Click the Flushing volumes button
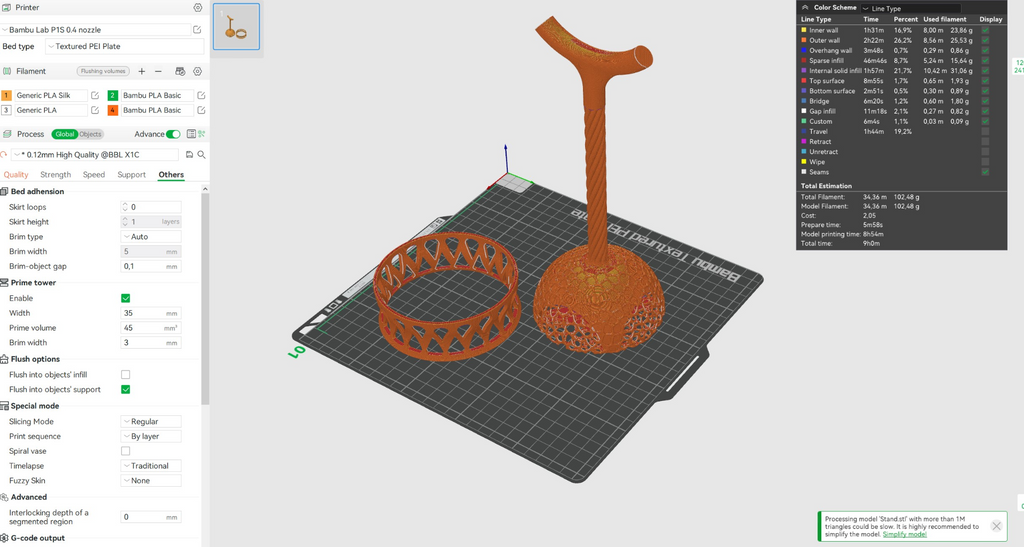 pos(103,71)
